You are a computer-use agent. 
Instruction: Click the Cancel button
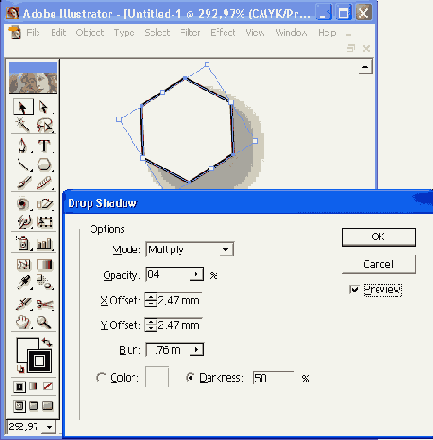[379, 264]
